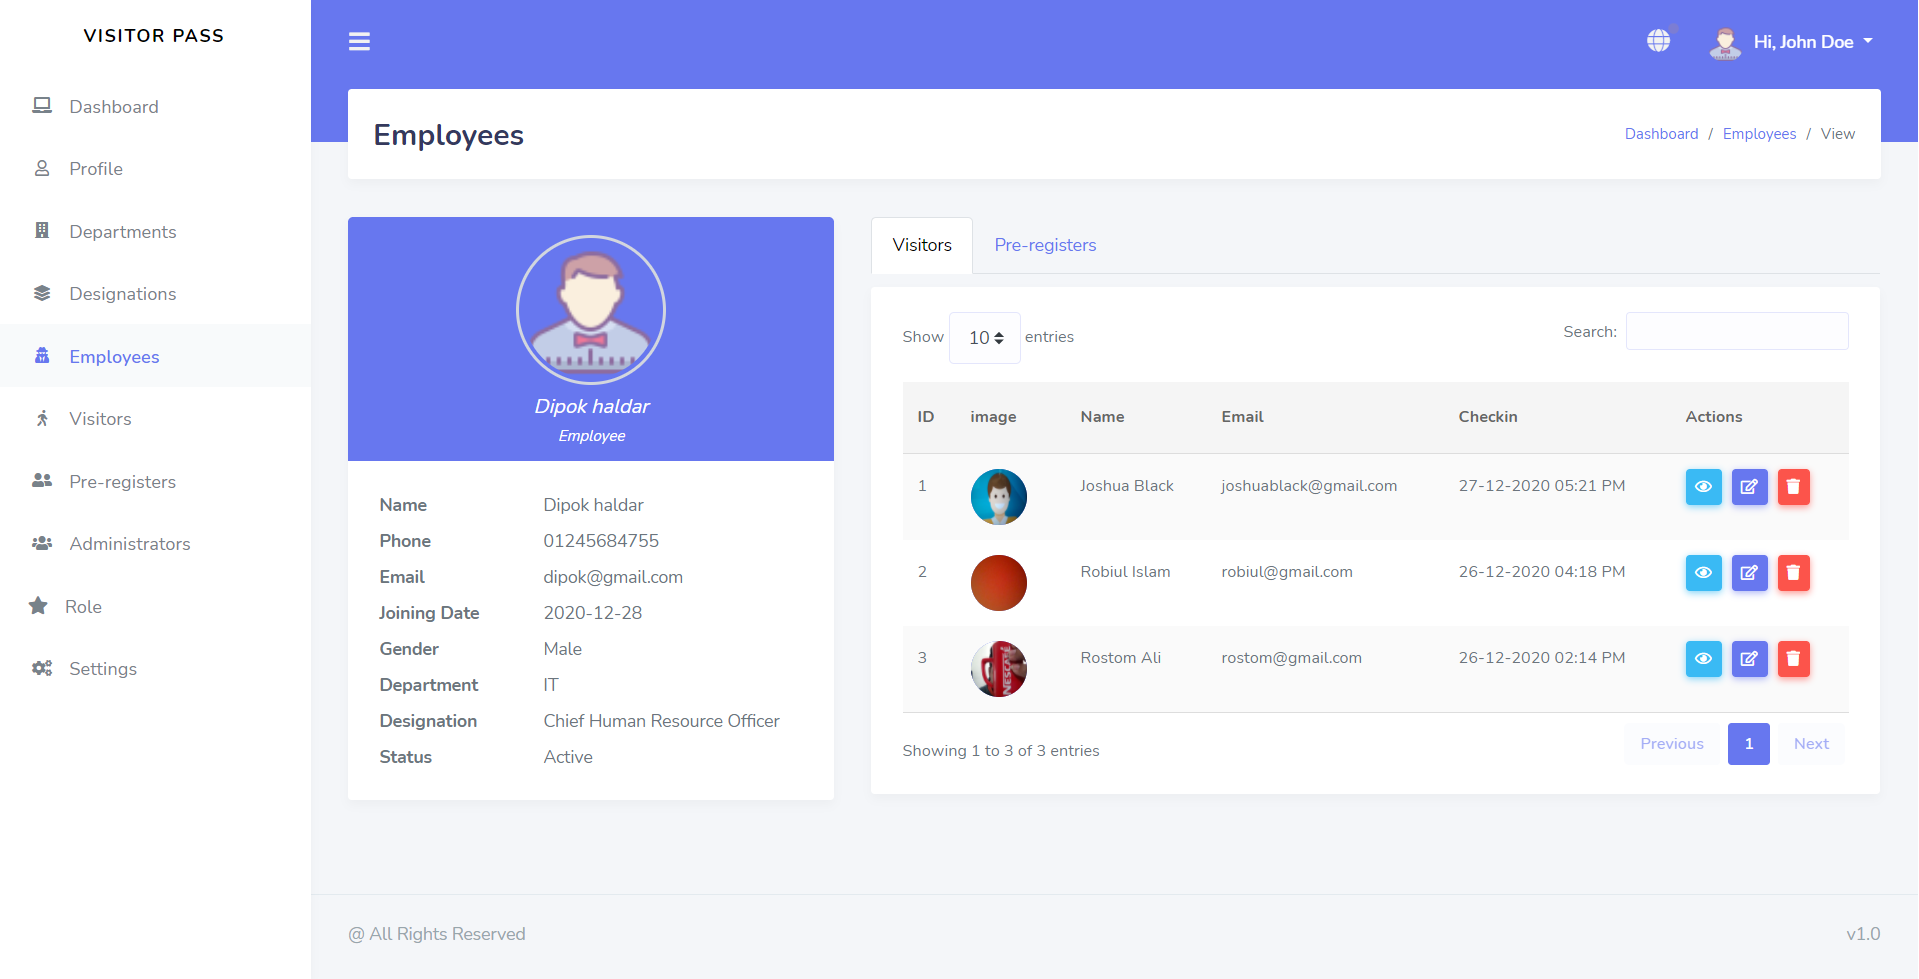Select the Profile icon in the sidebar

click(x=42, y=168)
